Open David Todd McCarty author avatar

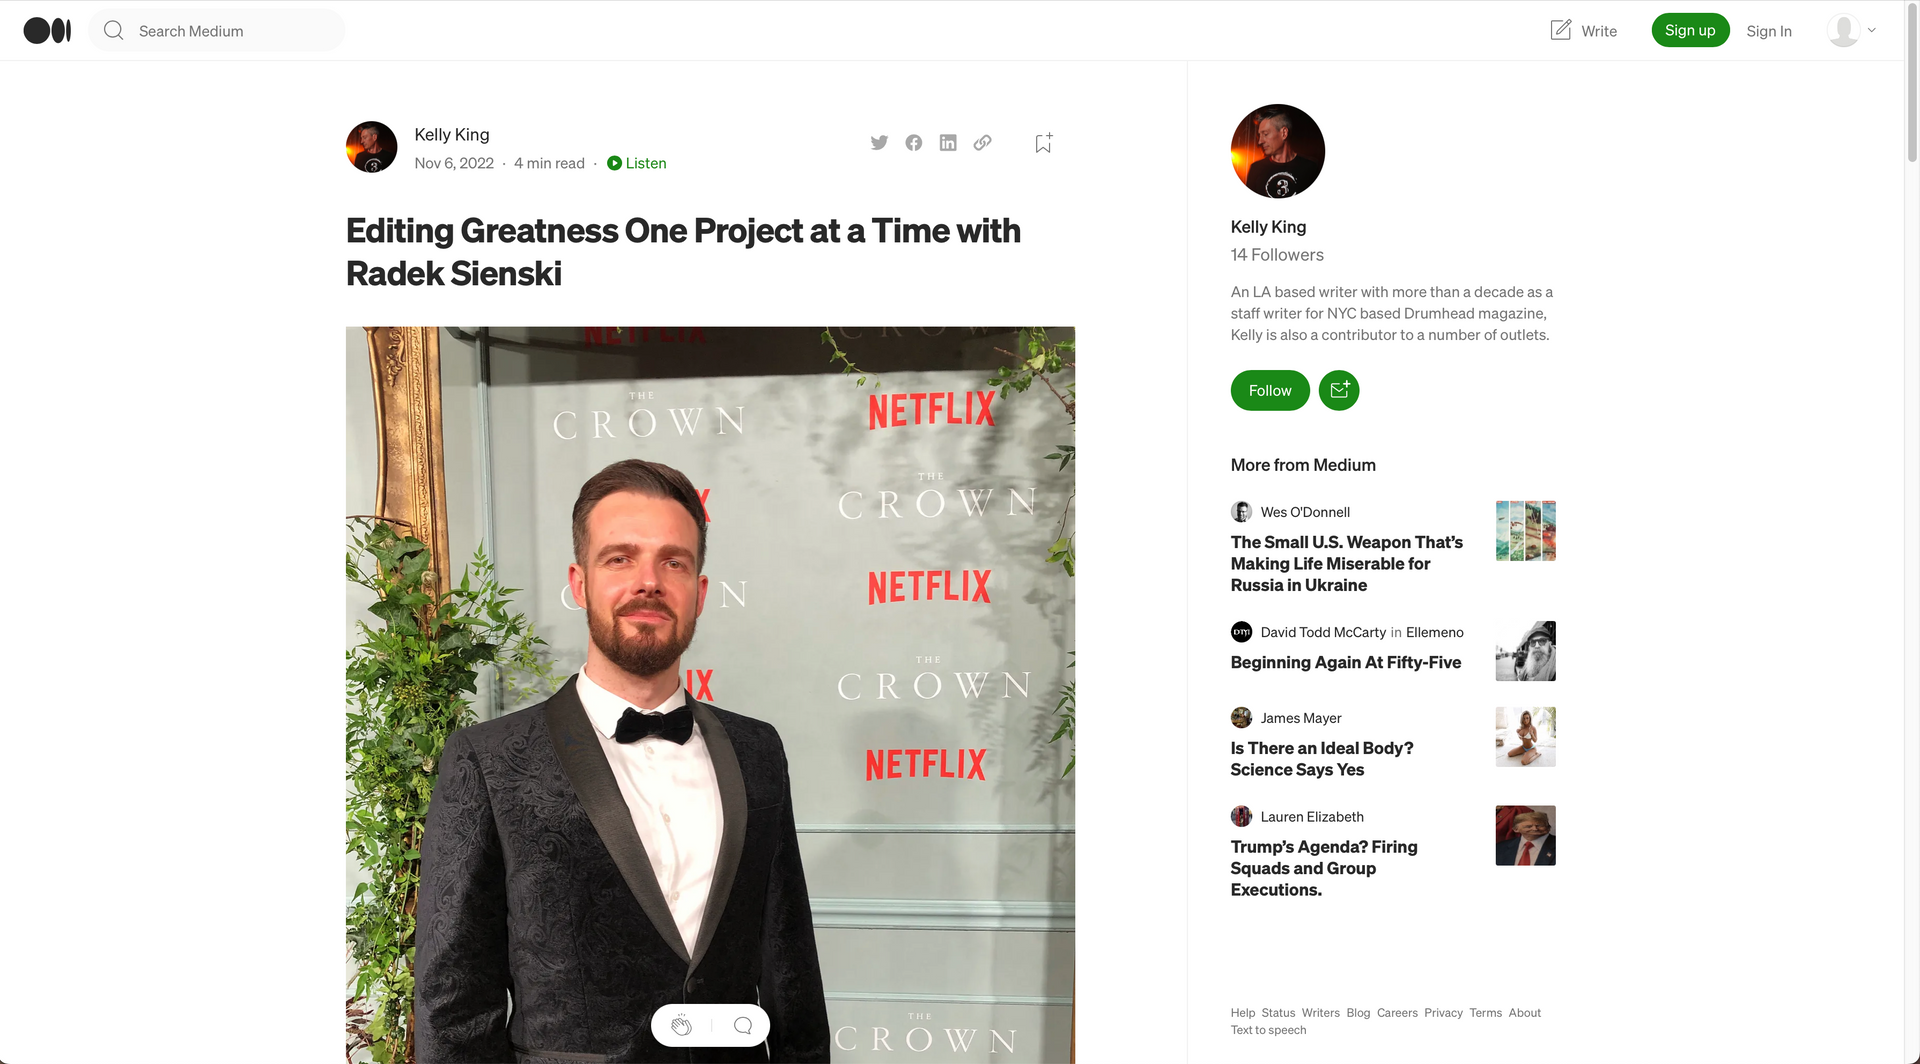(x=1241, y=632)
